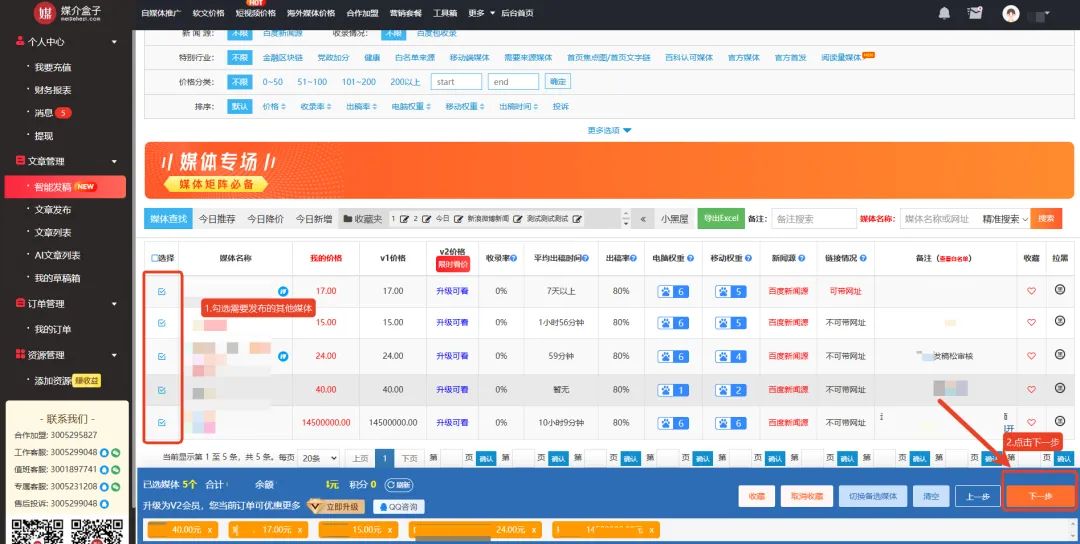Click the price range start input field
This screenshot has width=1080, height=544.
456,82
